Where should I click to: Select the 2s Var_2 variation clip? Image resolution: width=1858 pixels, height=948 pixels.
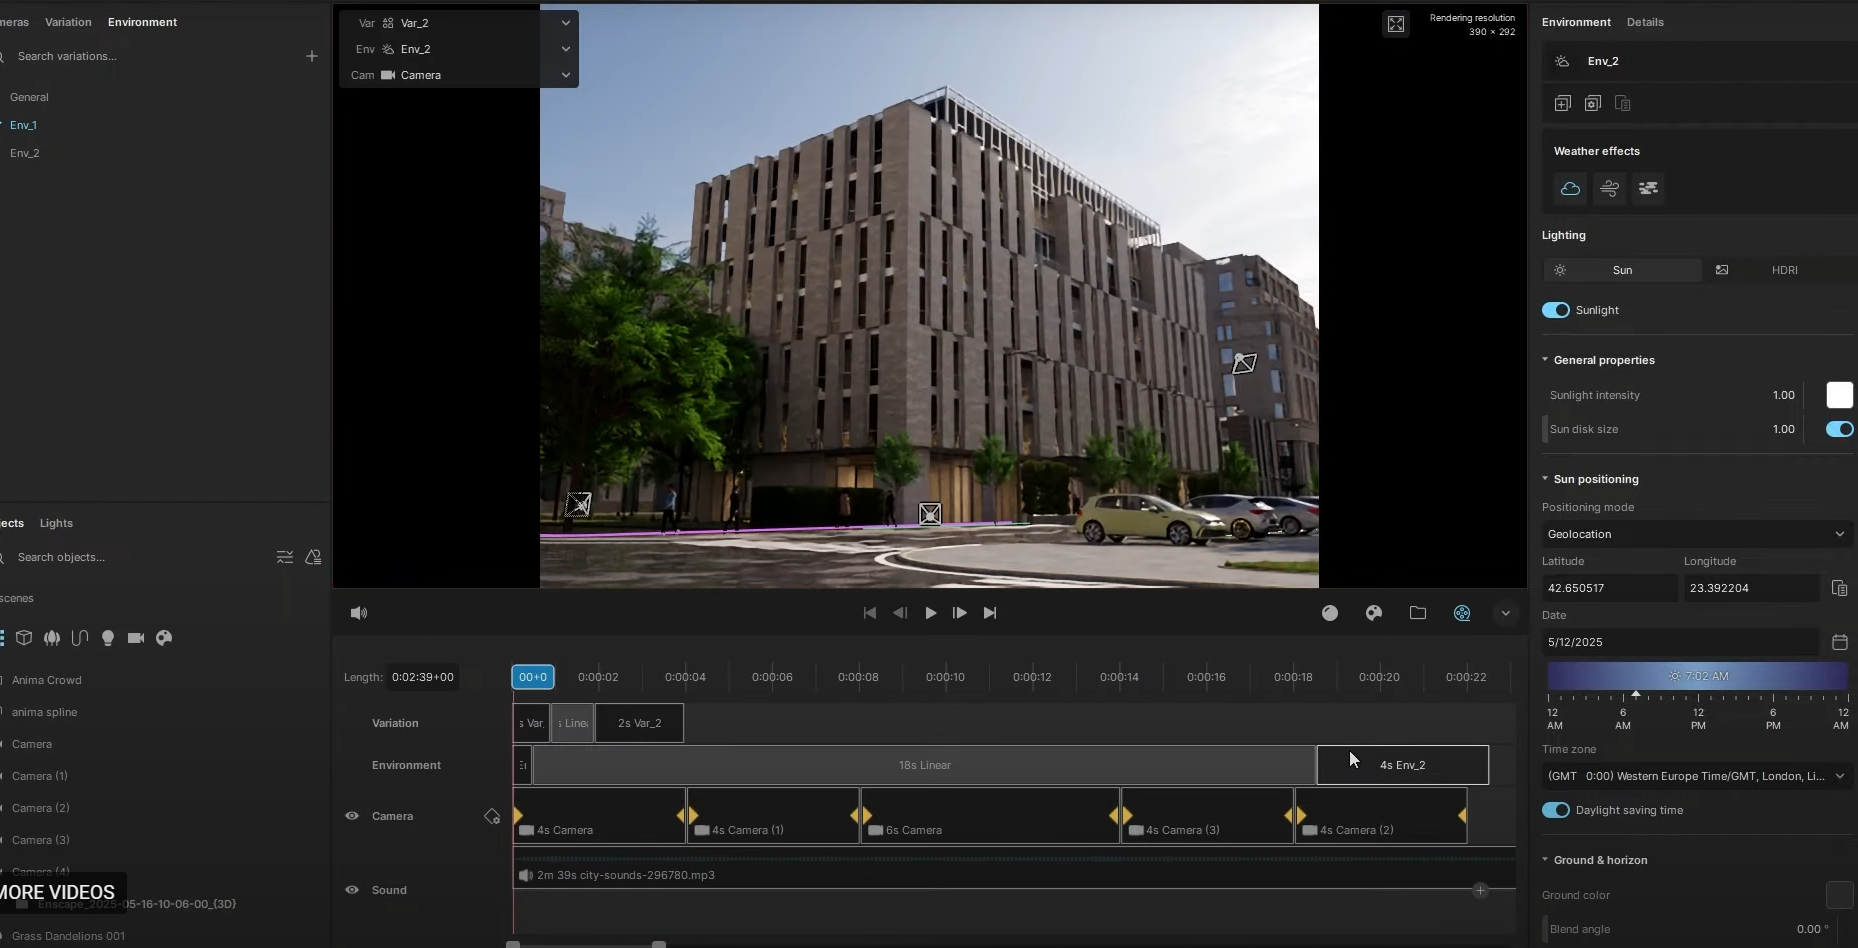point(639,723)
